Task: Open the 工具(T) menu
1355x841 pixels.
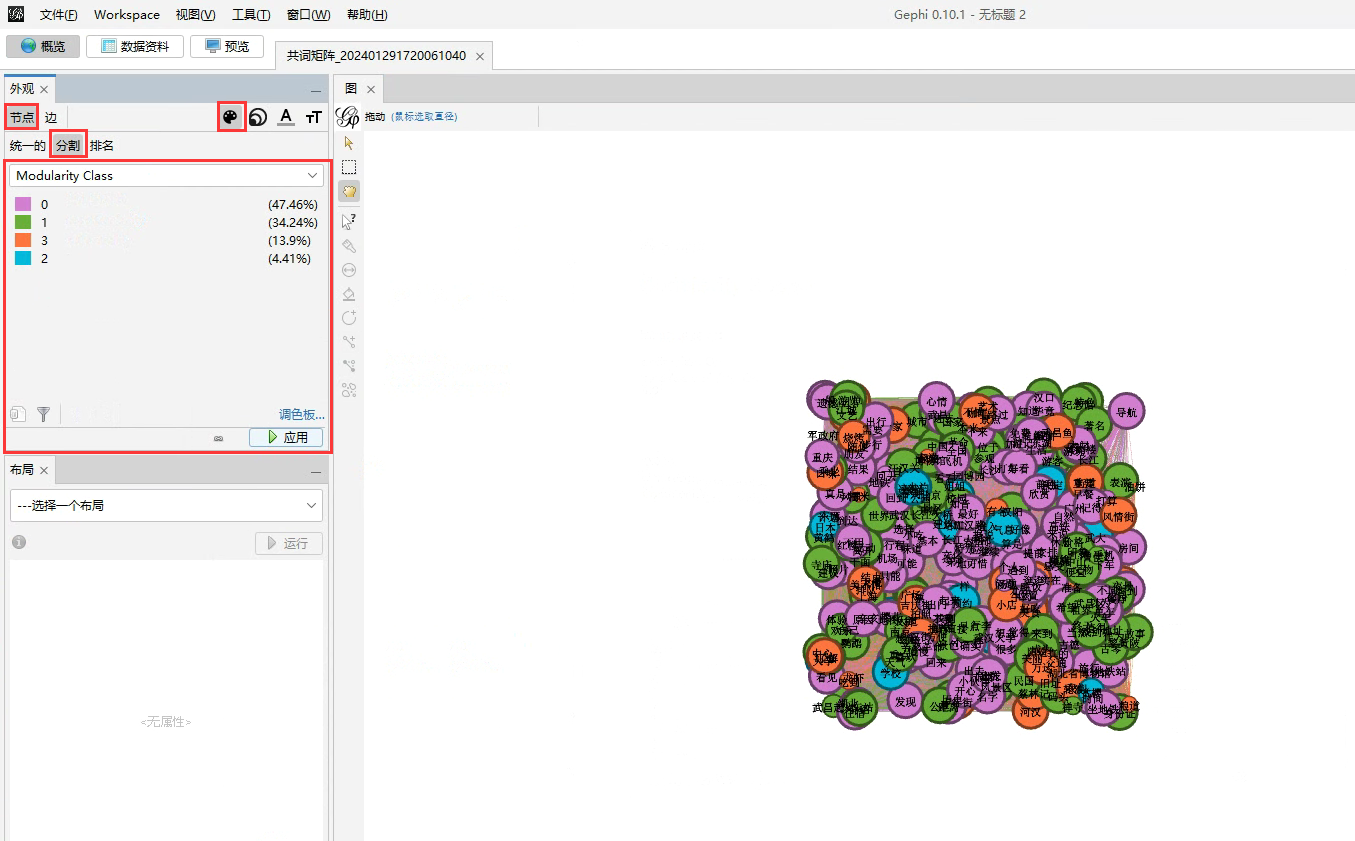Action: 251,15
